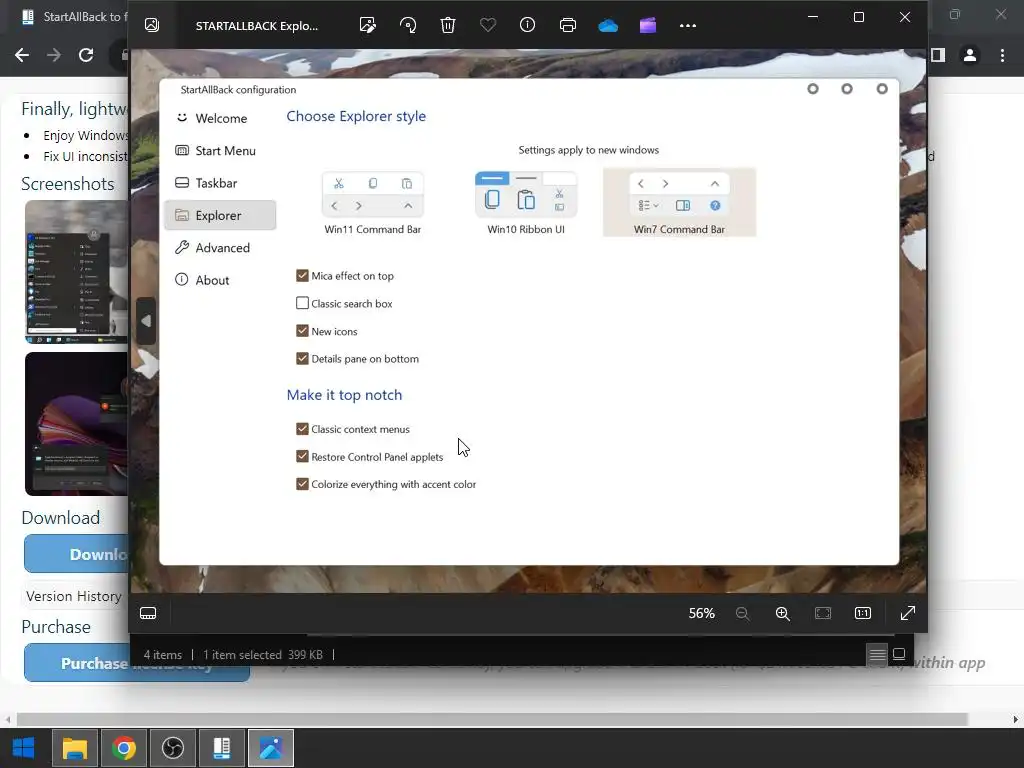Open the See more three-dot menu
1024x768 pixels.
(x=688, y=25)
